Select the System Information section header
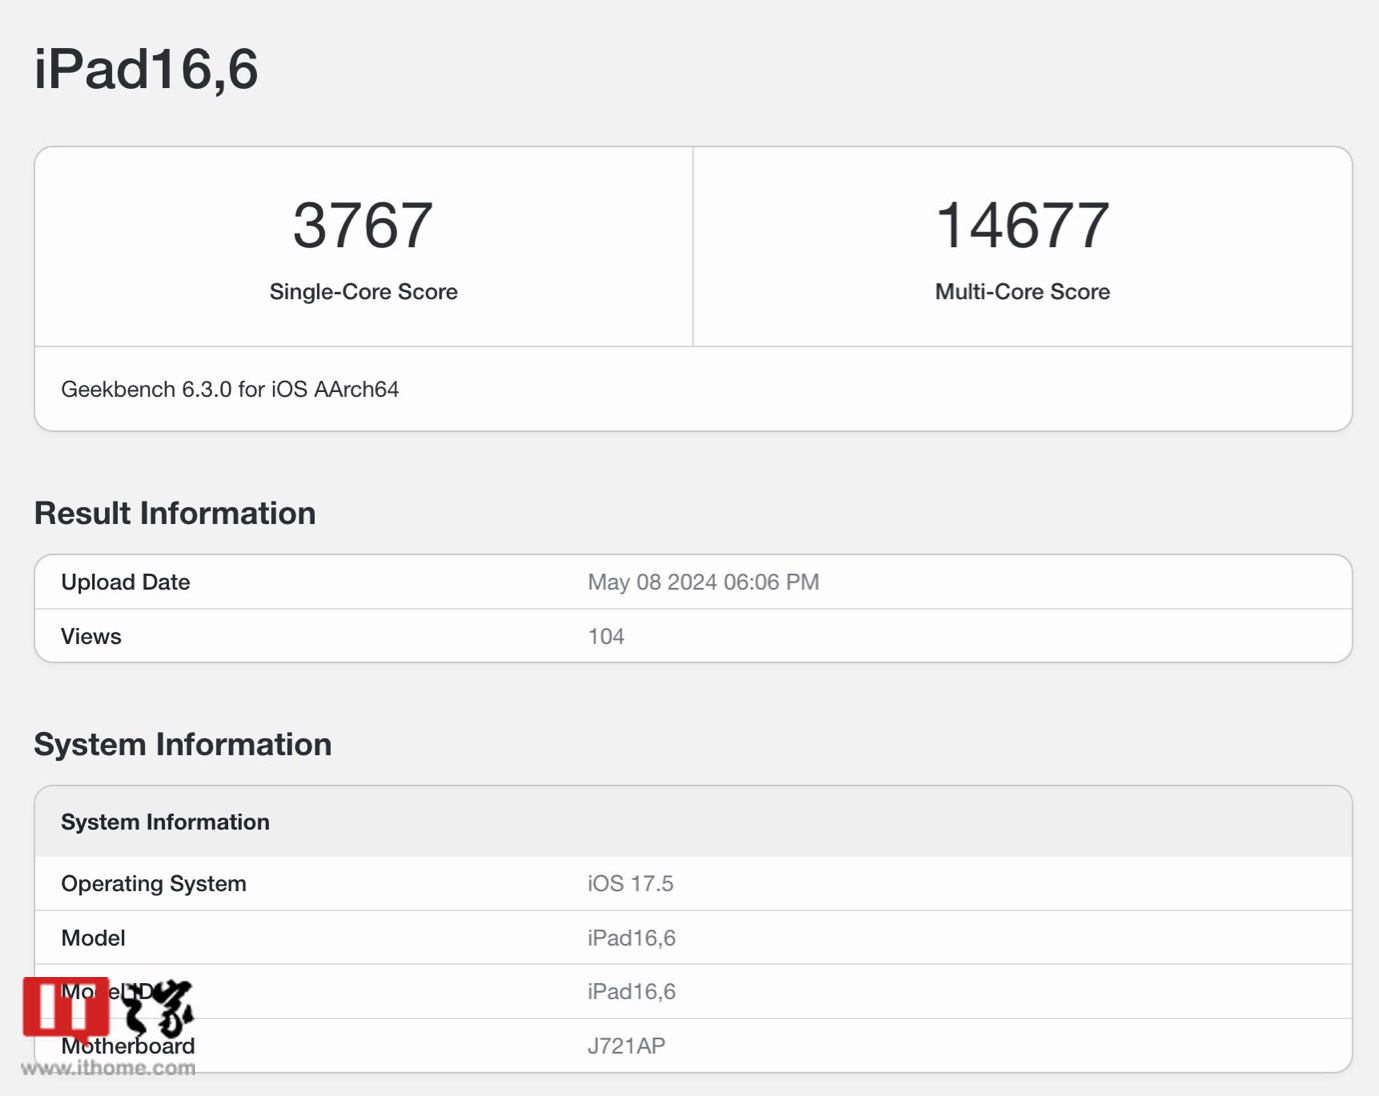Viewport: 1379px width, 1096px height. point(183,744)
